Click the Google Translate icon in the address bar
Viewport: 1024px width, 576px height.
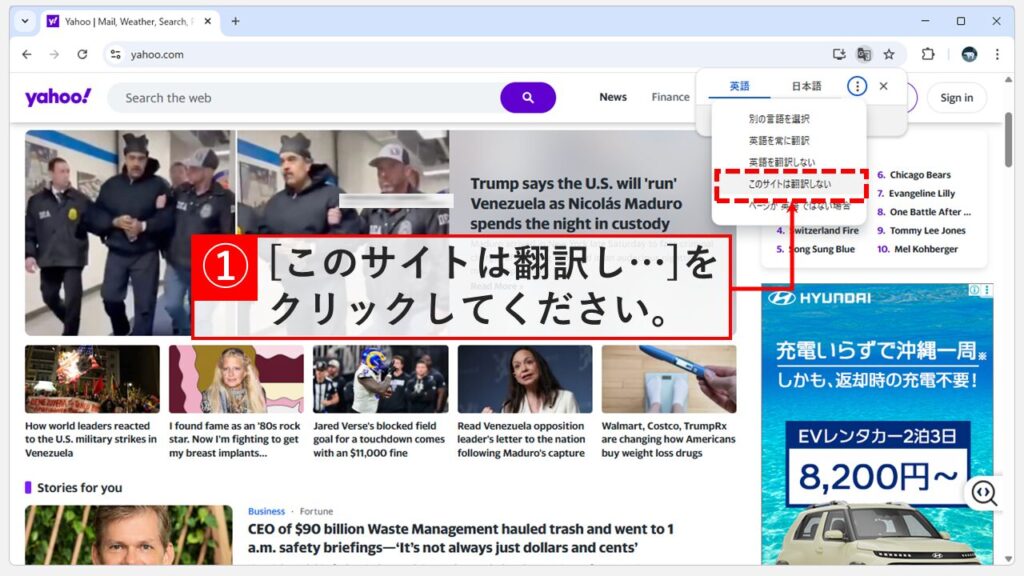(866, 54)
